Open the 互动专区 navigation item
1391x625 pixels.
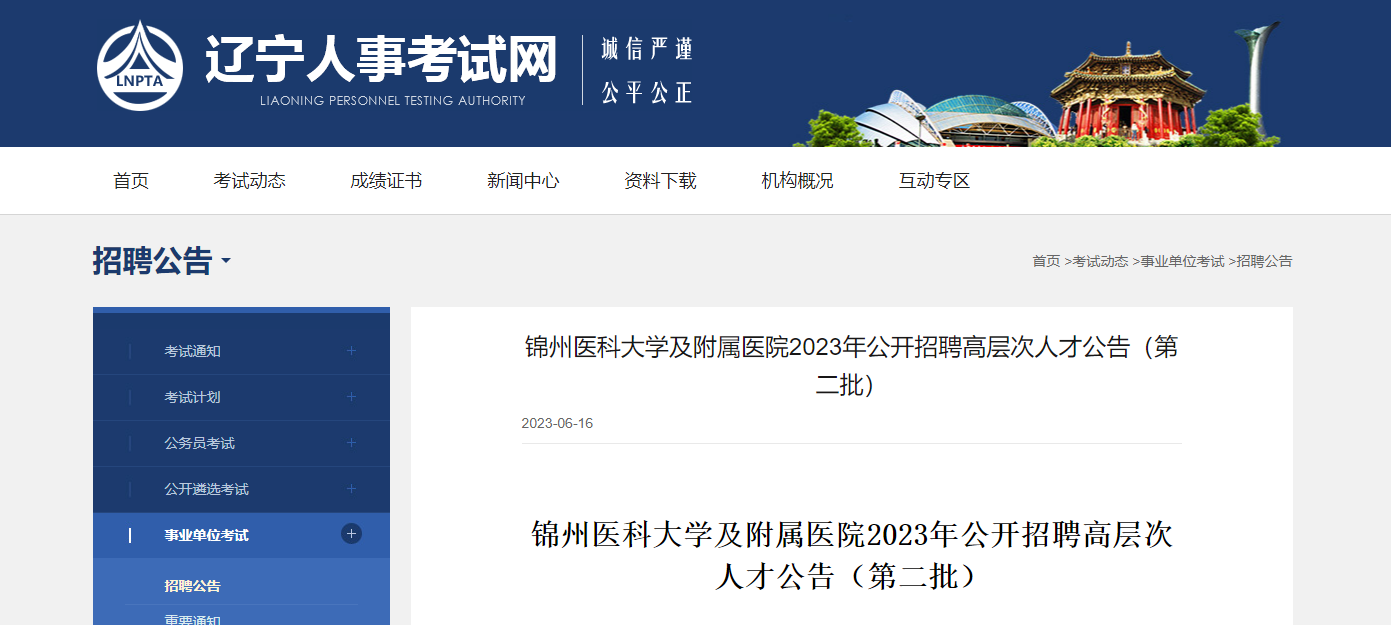(x=934, y=181)
